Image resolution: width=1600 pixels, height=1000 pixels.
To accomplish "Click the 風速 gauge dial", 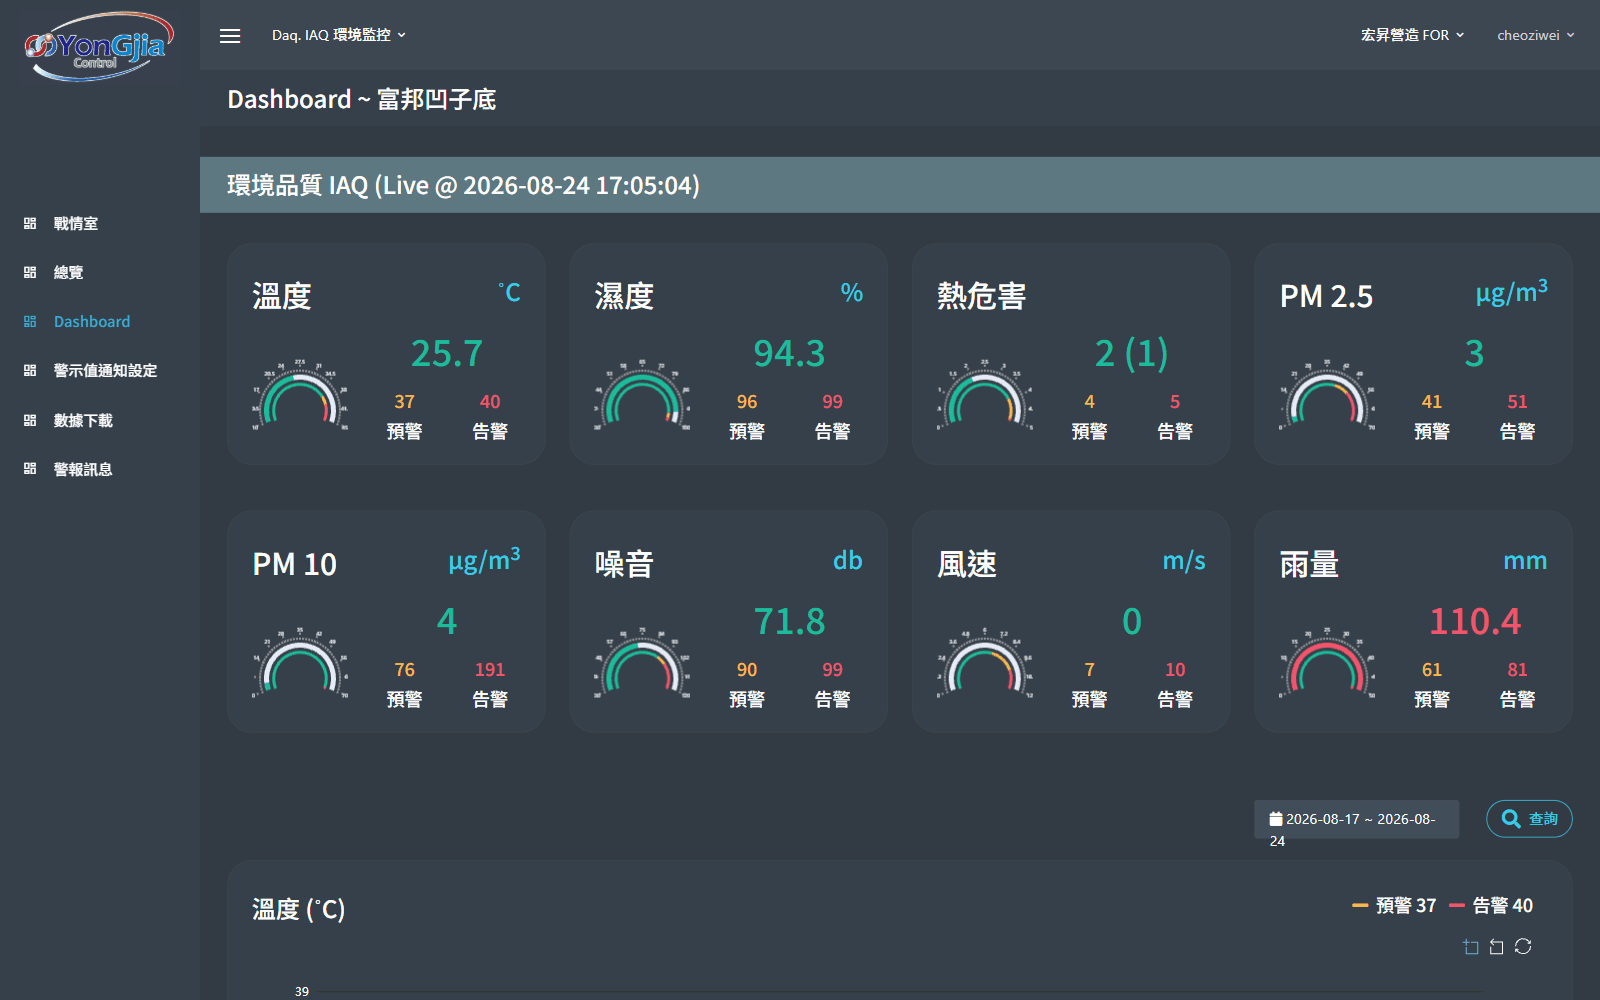I will 985,664.
